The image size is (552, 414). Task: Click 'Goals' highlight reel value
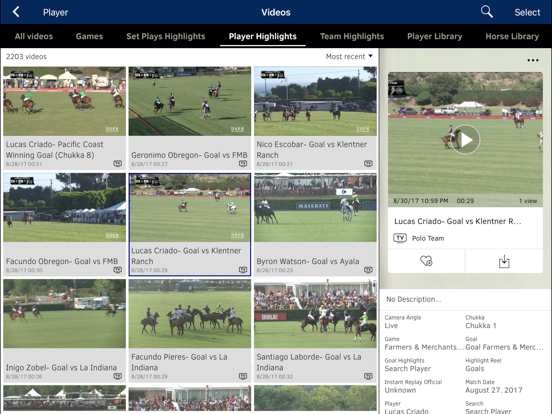tap(475, 369)
